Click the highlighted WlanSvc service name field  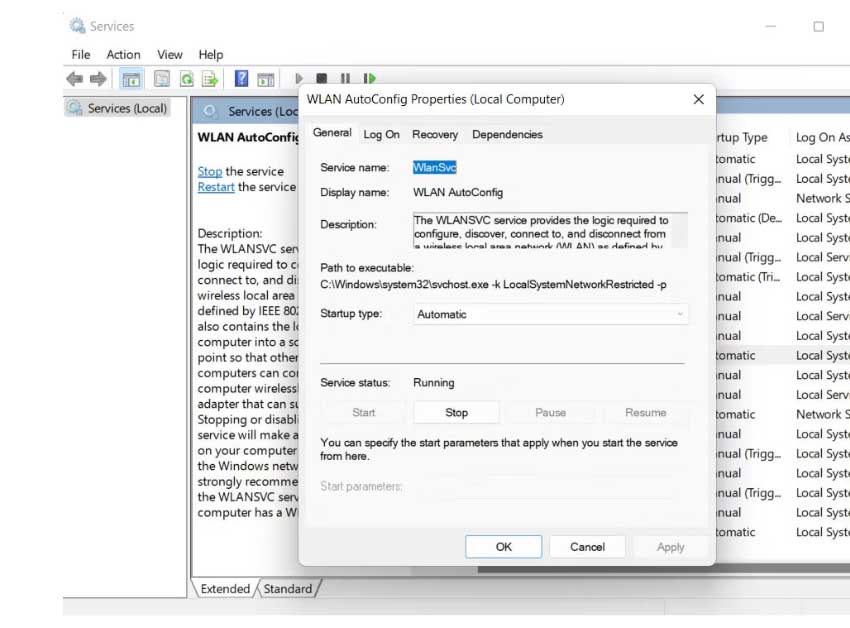[x=435, y=168]
